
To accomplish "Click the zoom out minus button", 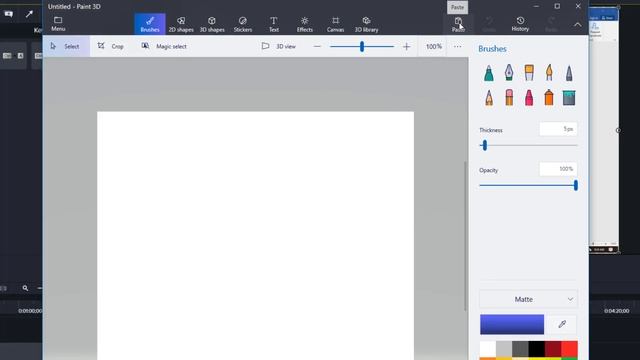I will coord(317,47).
